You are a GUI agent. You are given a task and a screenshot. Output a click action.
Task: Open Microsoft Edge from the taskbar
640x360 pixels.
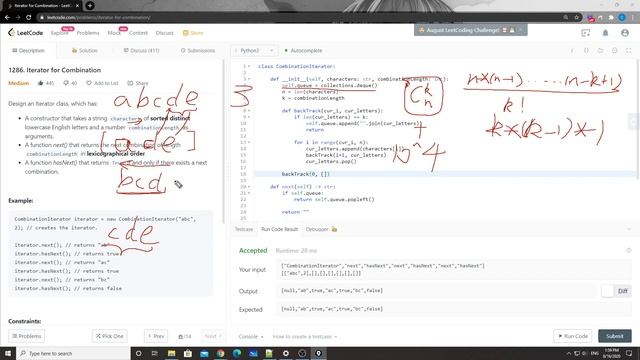pos(237,353)
